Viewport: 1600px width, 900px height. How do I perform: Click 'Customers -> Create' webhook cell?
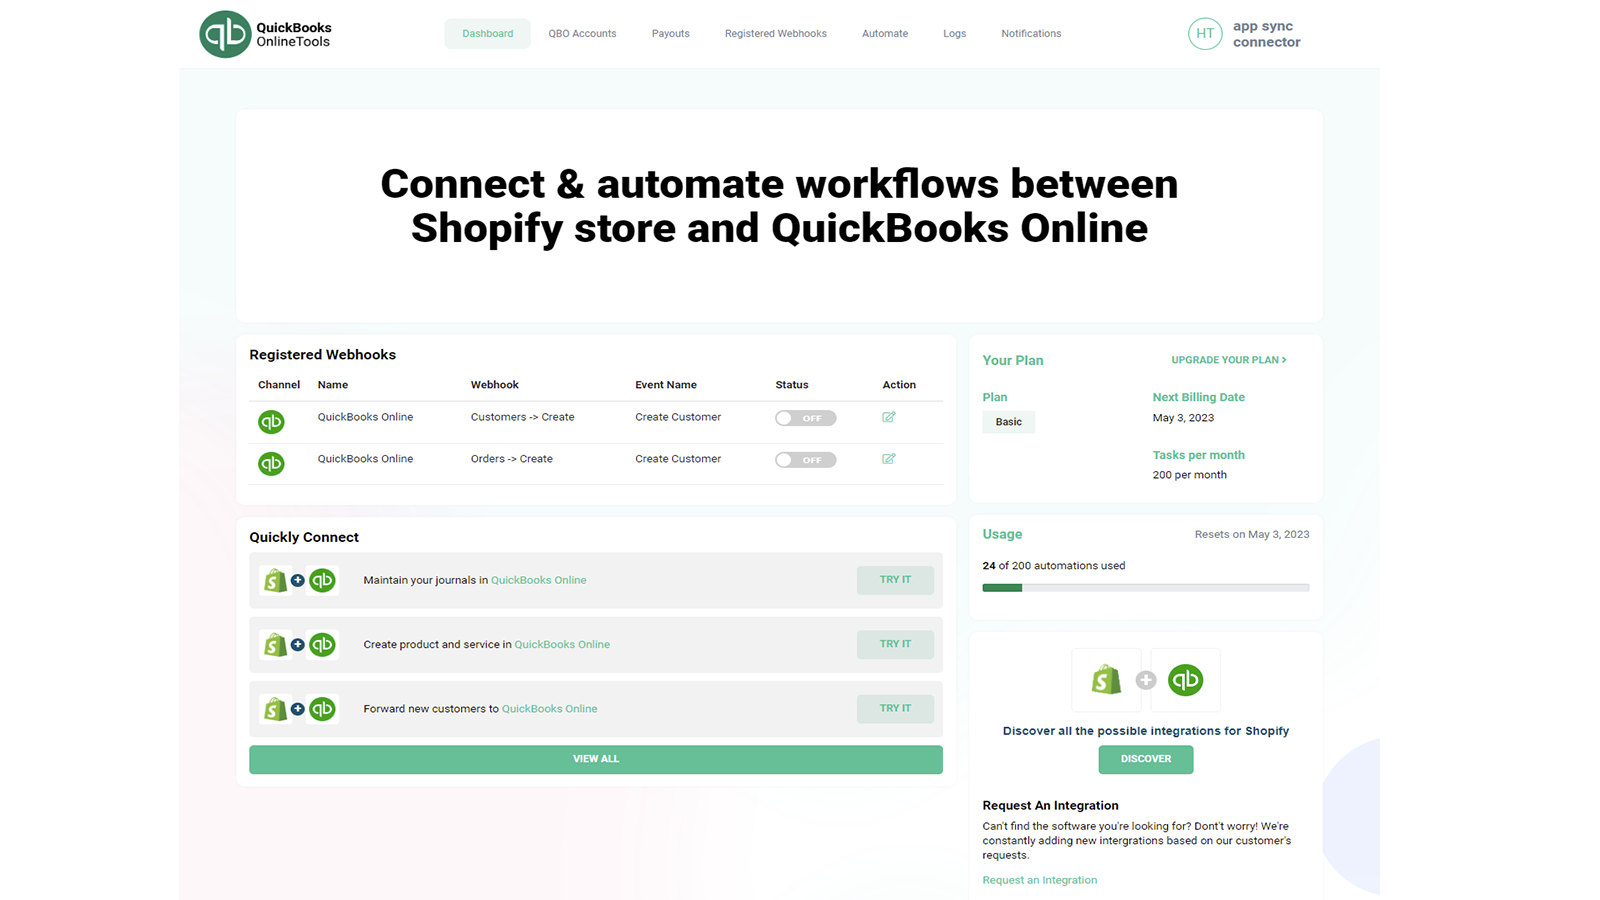523,417
